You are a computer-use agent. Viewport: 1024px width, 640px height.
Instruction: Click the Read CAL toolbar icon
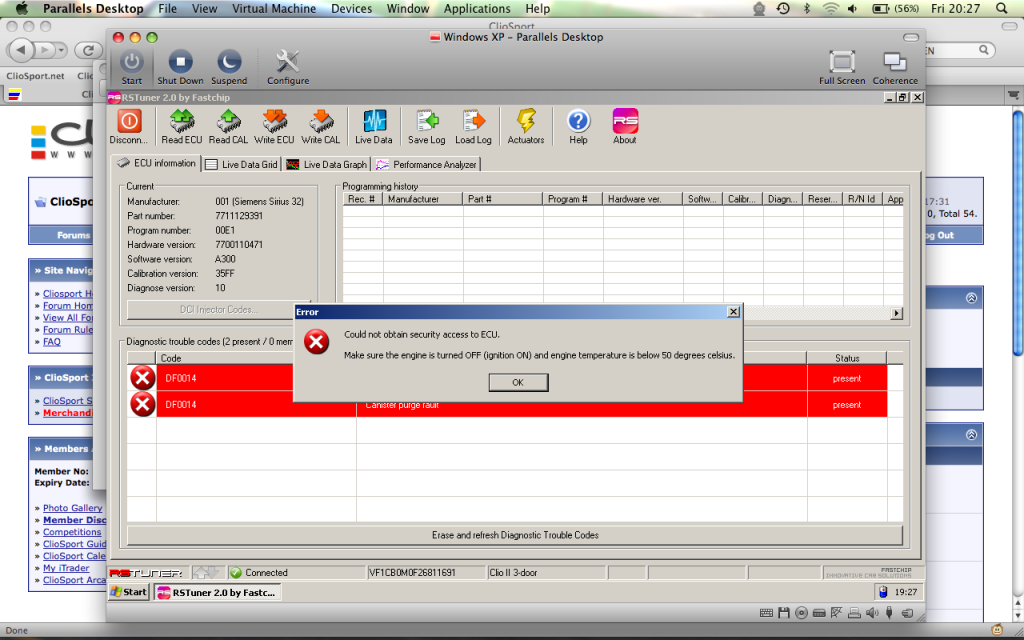click(228, 122)
